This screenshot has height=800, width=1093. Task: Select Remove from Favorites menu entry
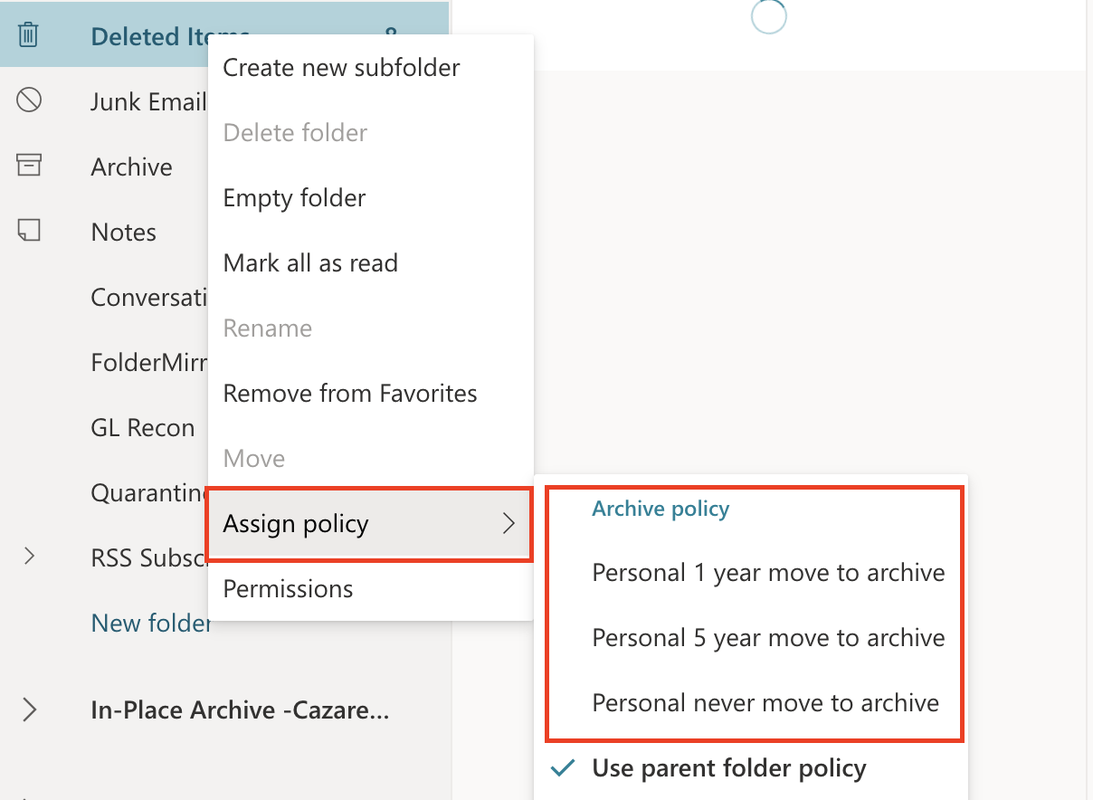click(x=349, y=393)
